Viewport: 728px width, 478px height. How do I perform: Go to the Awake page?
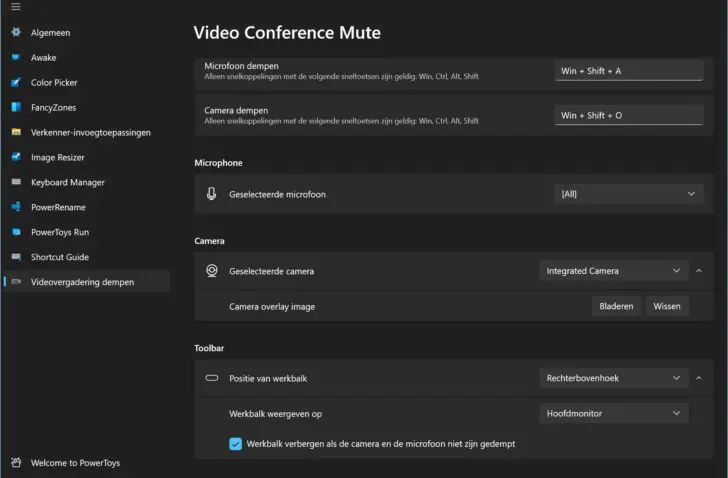click(86, 58)
